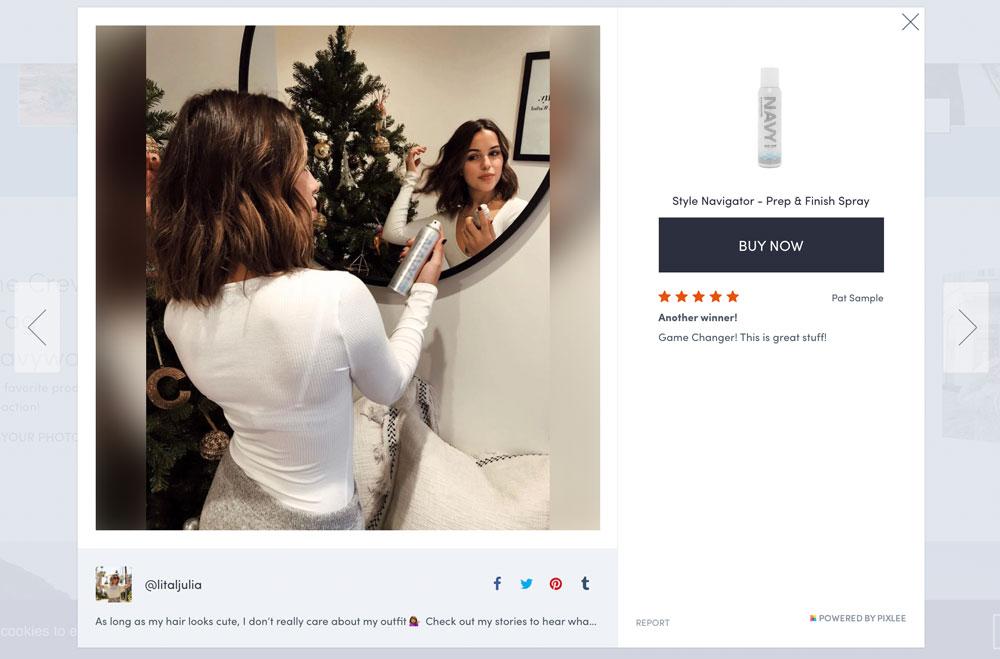1000x659 pixels.
Task: Expand the truncated photo caption text
Action: 346,621
